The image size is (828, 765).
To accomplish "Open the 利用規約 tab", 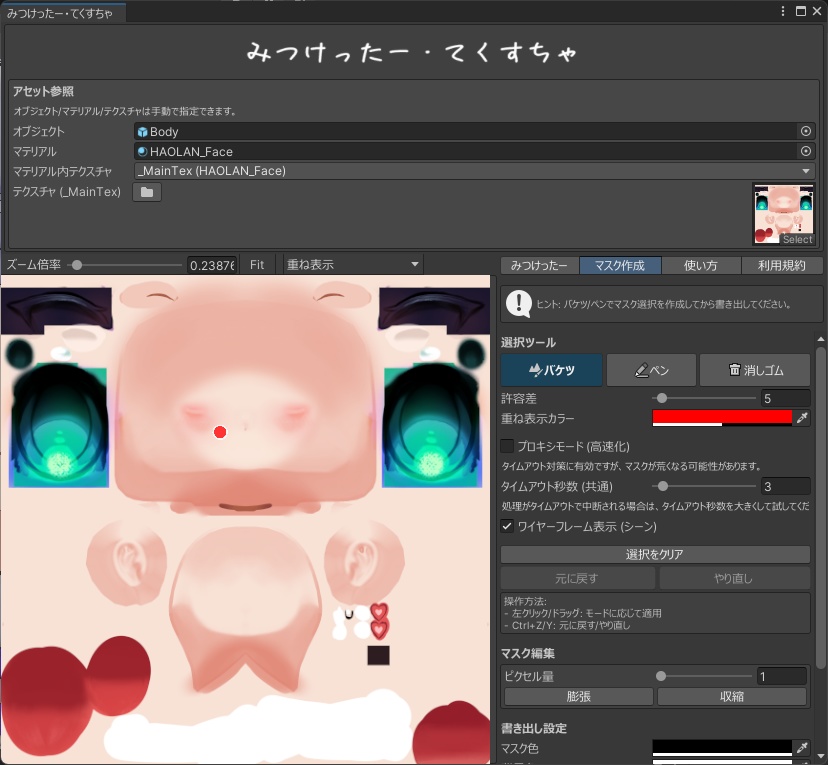I will click(785, 265).
